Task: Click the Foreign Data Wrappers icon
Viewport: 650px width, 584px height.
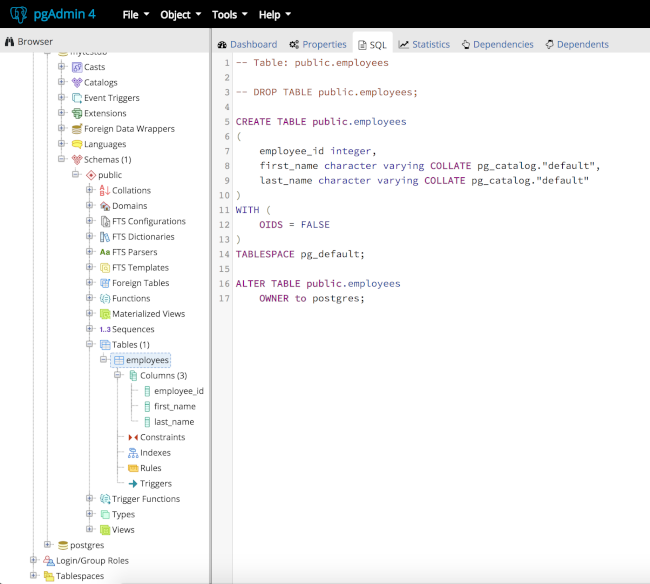Action: point(76,129)
